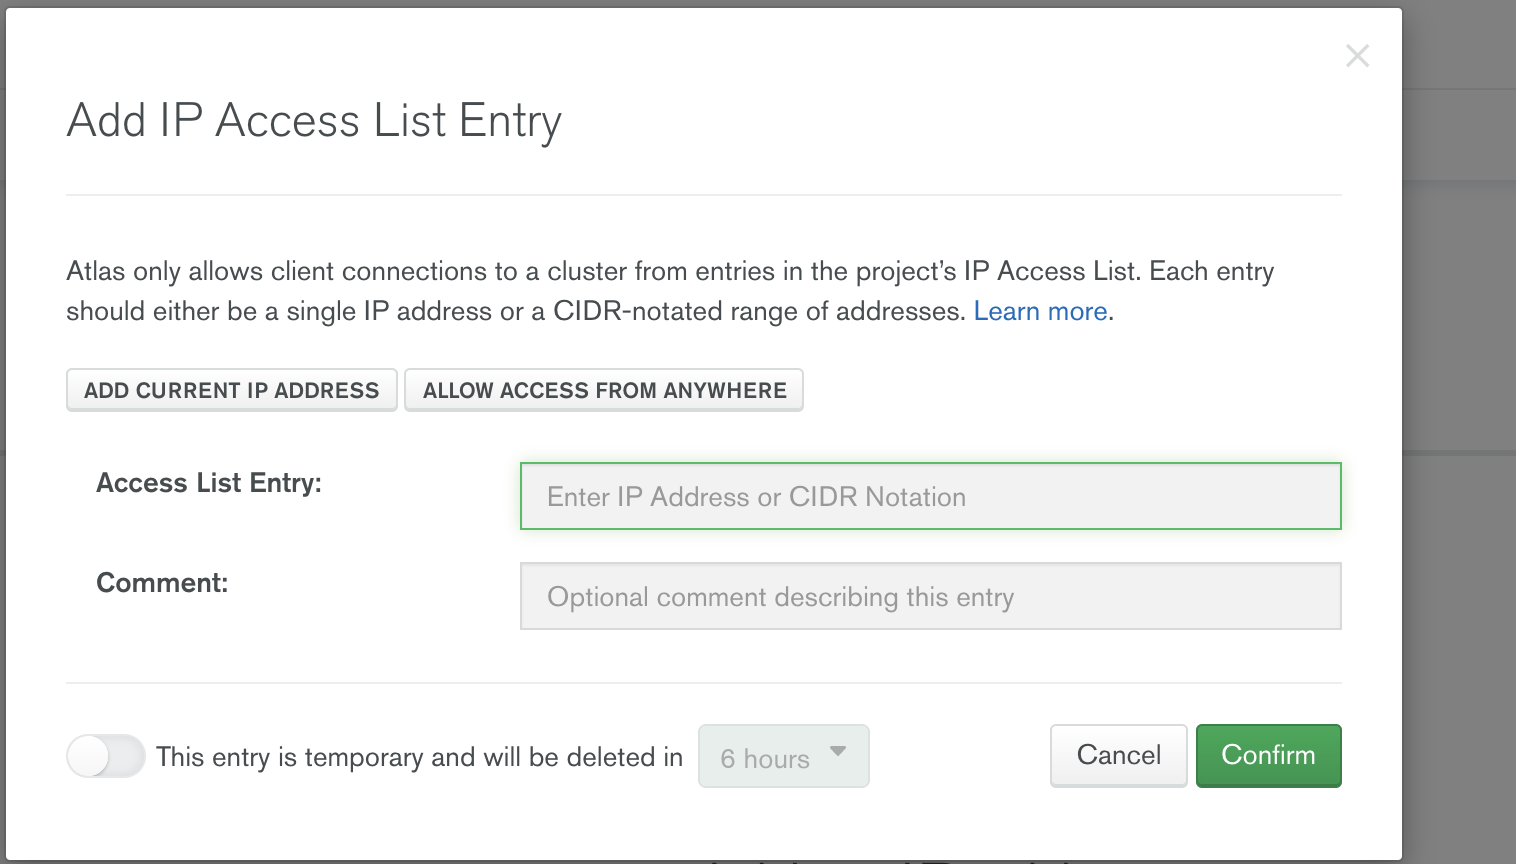Image resolution: width=1516 pixels, height=864 pixels.
Task: Click the caret arrow in hours selector
Action: (x=838, y=751)
